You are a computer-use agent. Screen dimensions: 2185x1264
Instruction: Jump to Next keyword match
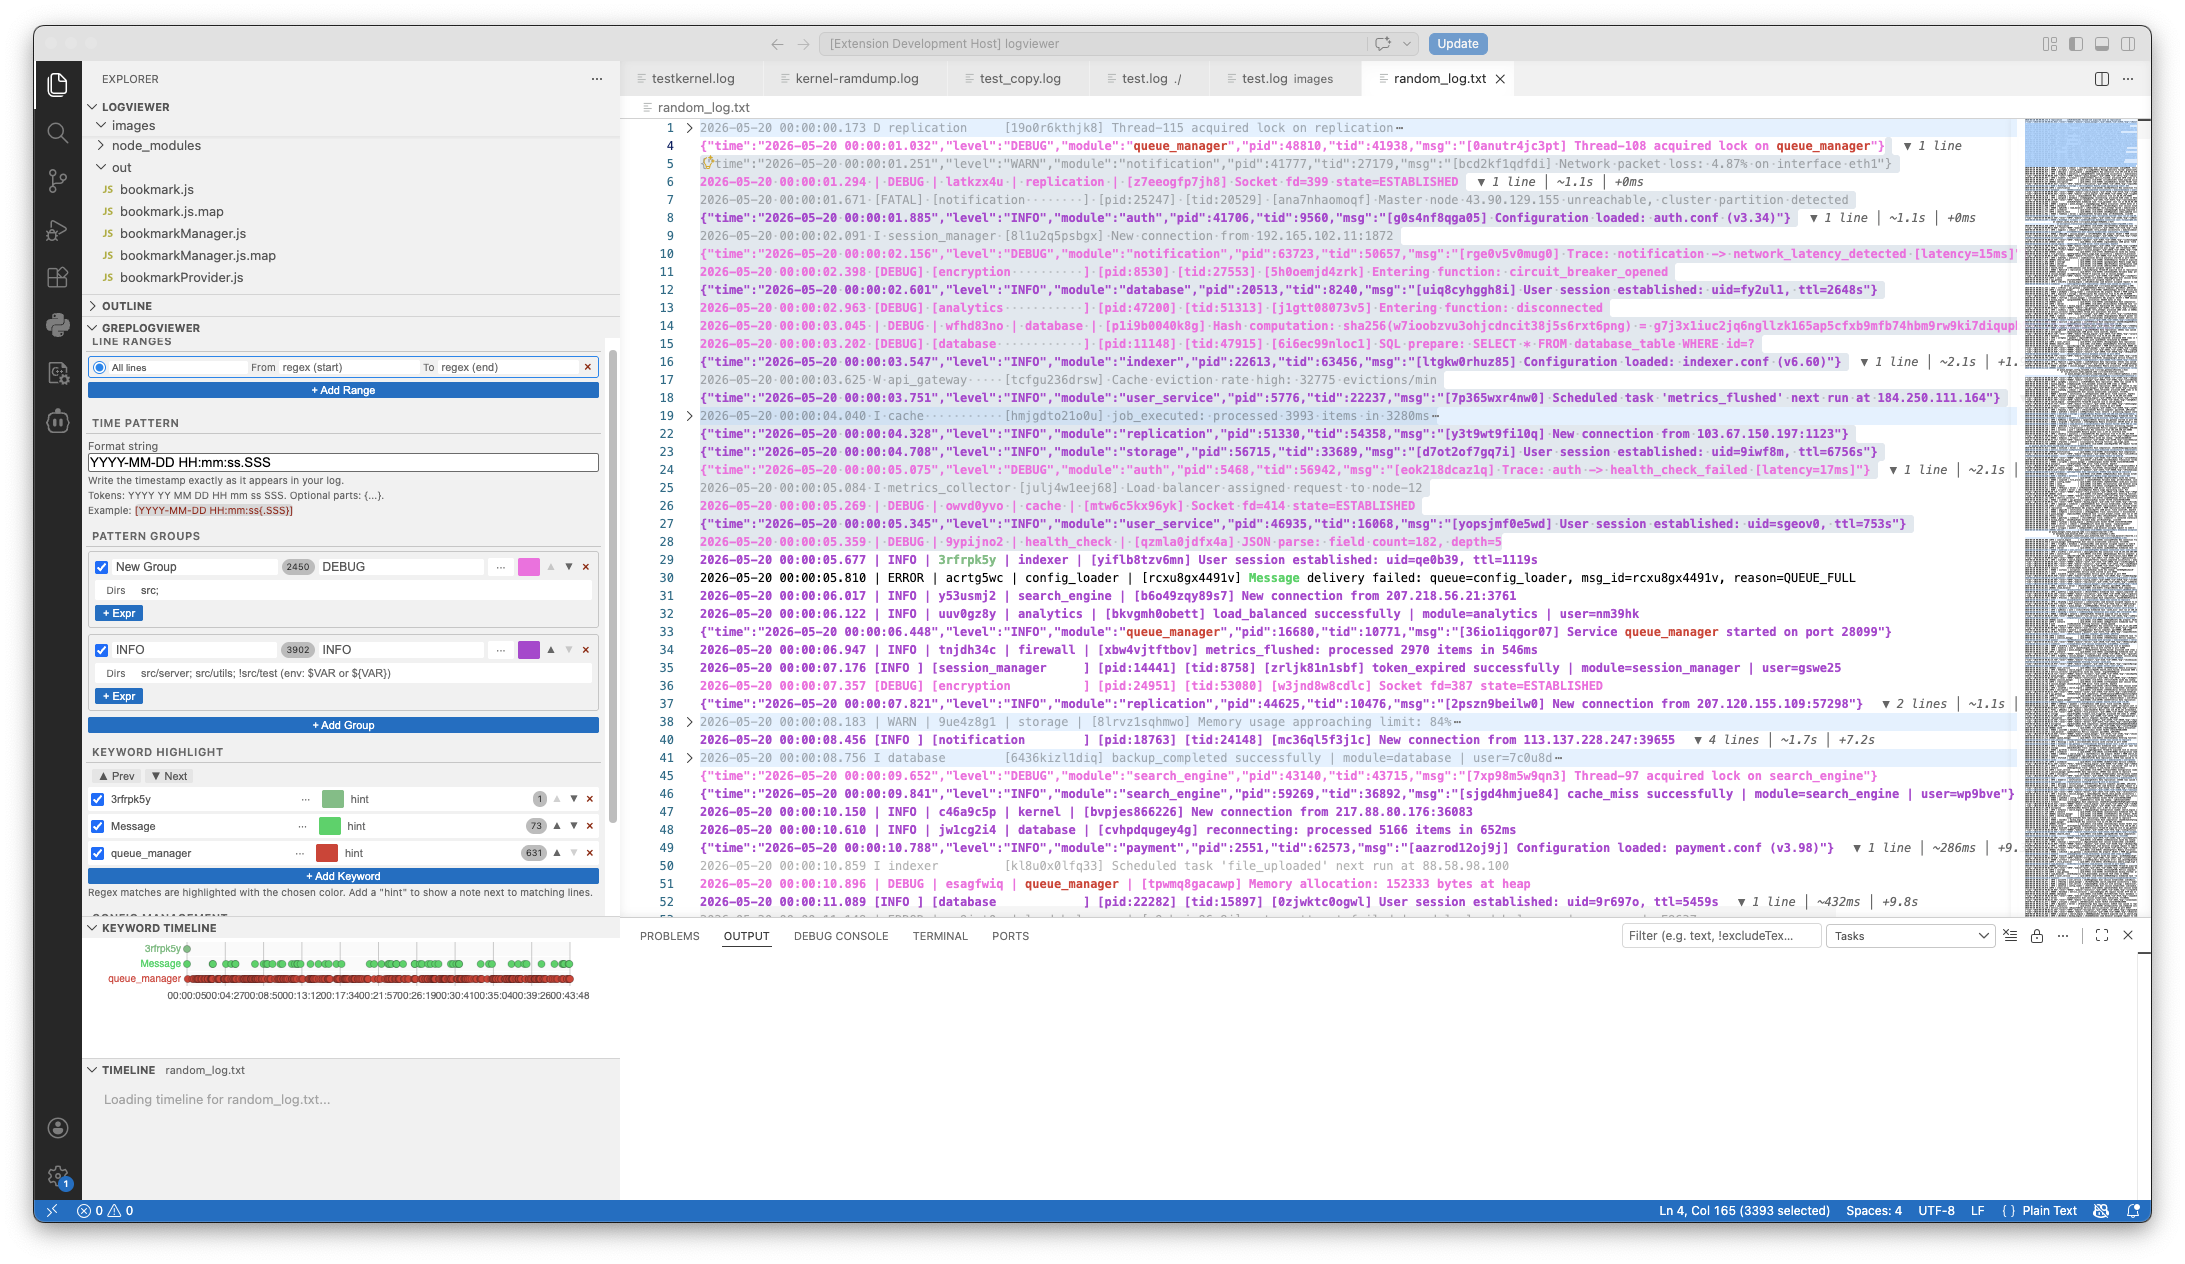169,776
